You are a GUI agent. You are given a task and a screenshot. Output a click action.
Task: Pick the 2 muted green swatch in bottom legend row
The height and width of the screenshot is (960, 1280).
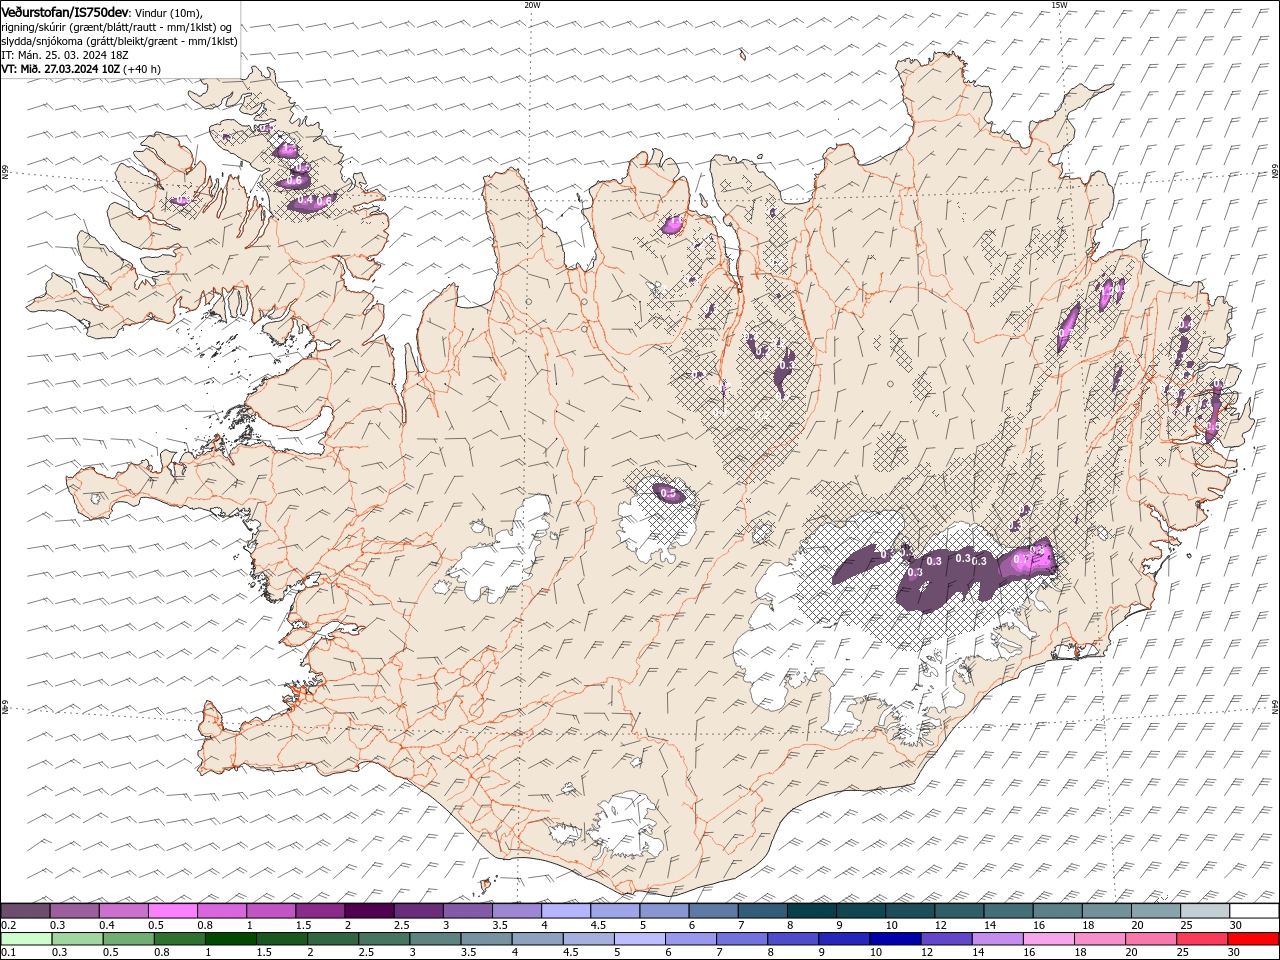333,939
